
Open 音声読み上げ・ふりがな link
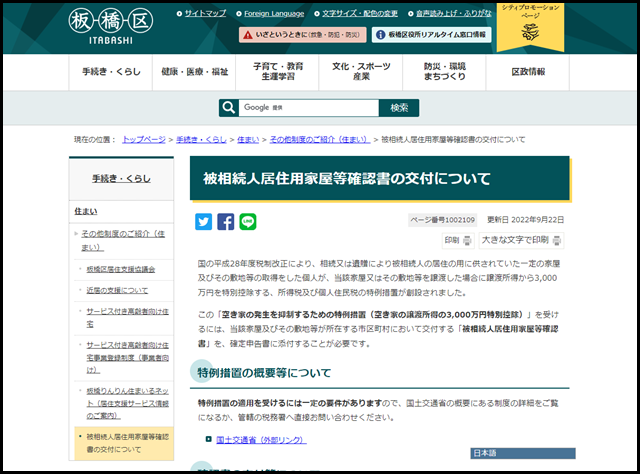click(x=453, y=13)
